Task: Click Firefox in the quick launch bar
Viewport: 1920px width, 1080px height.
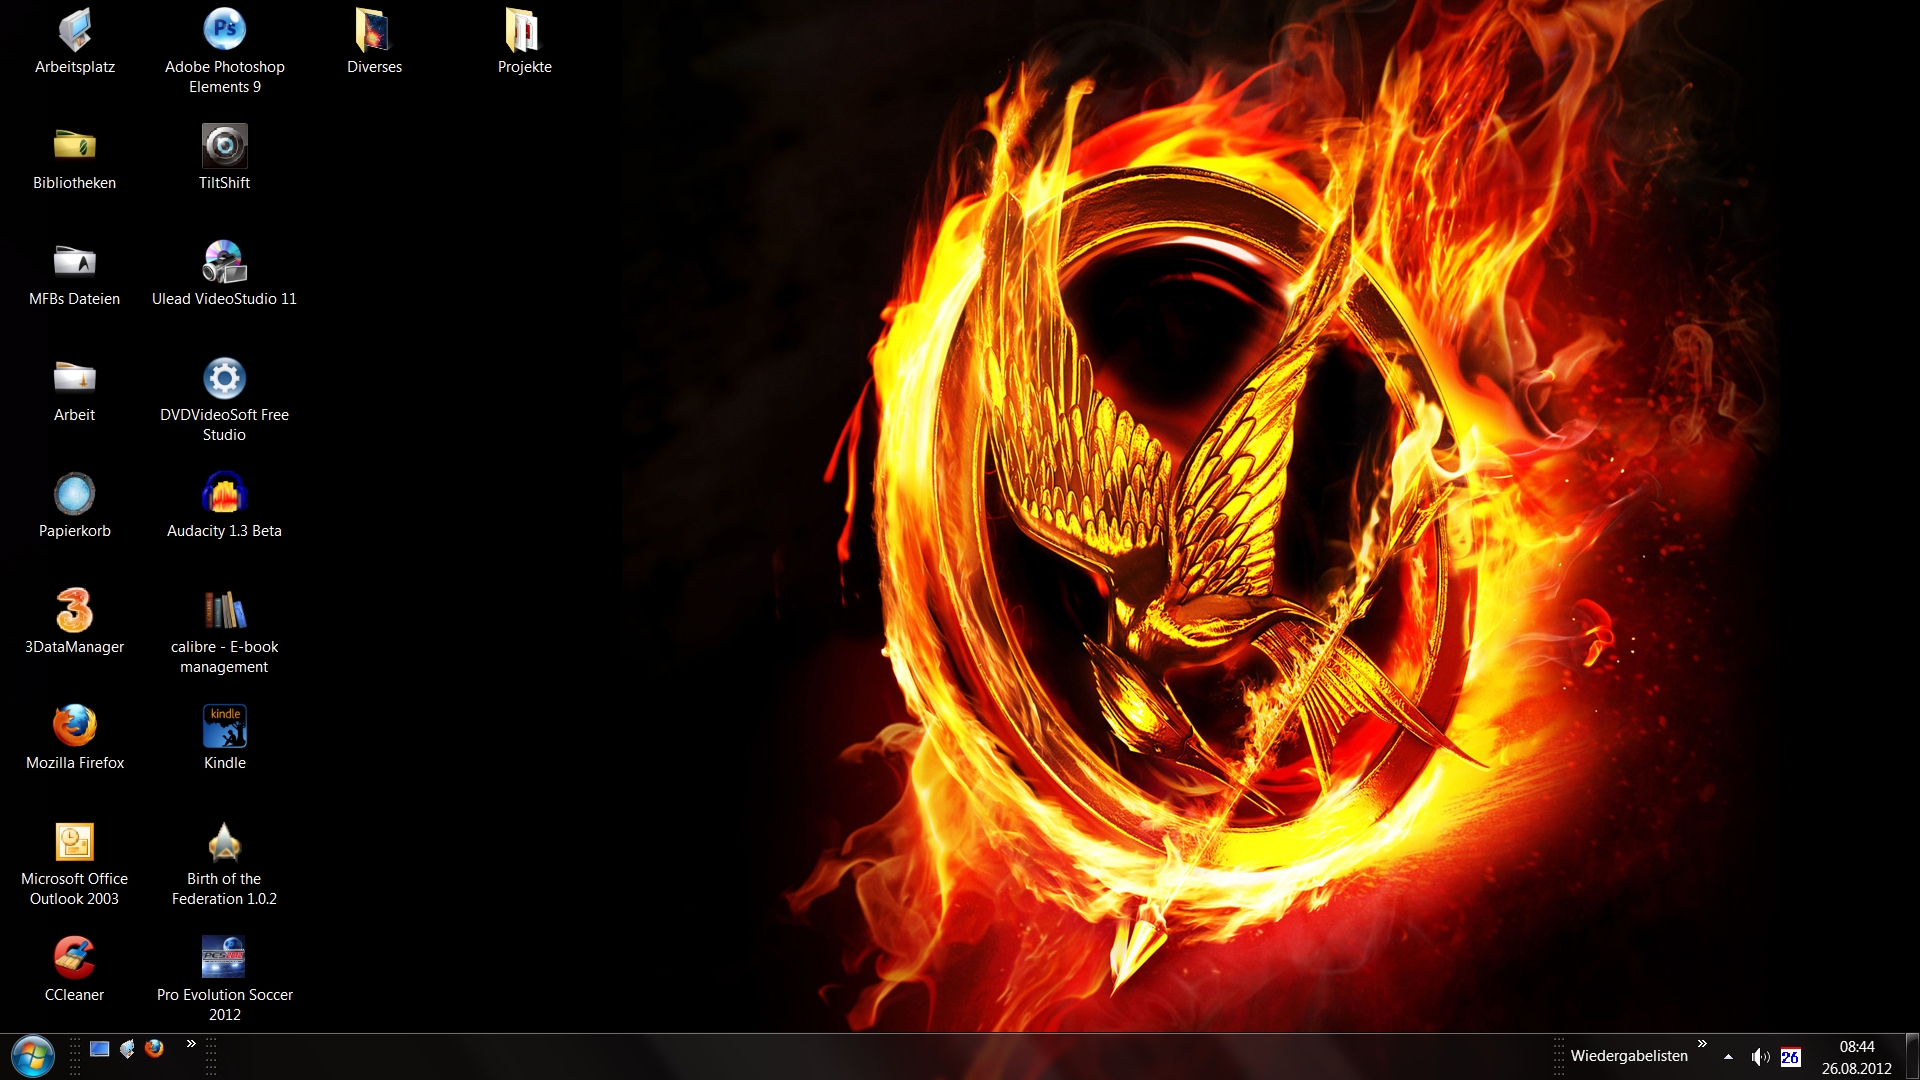Action: tap(154, 1048)
